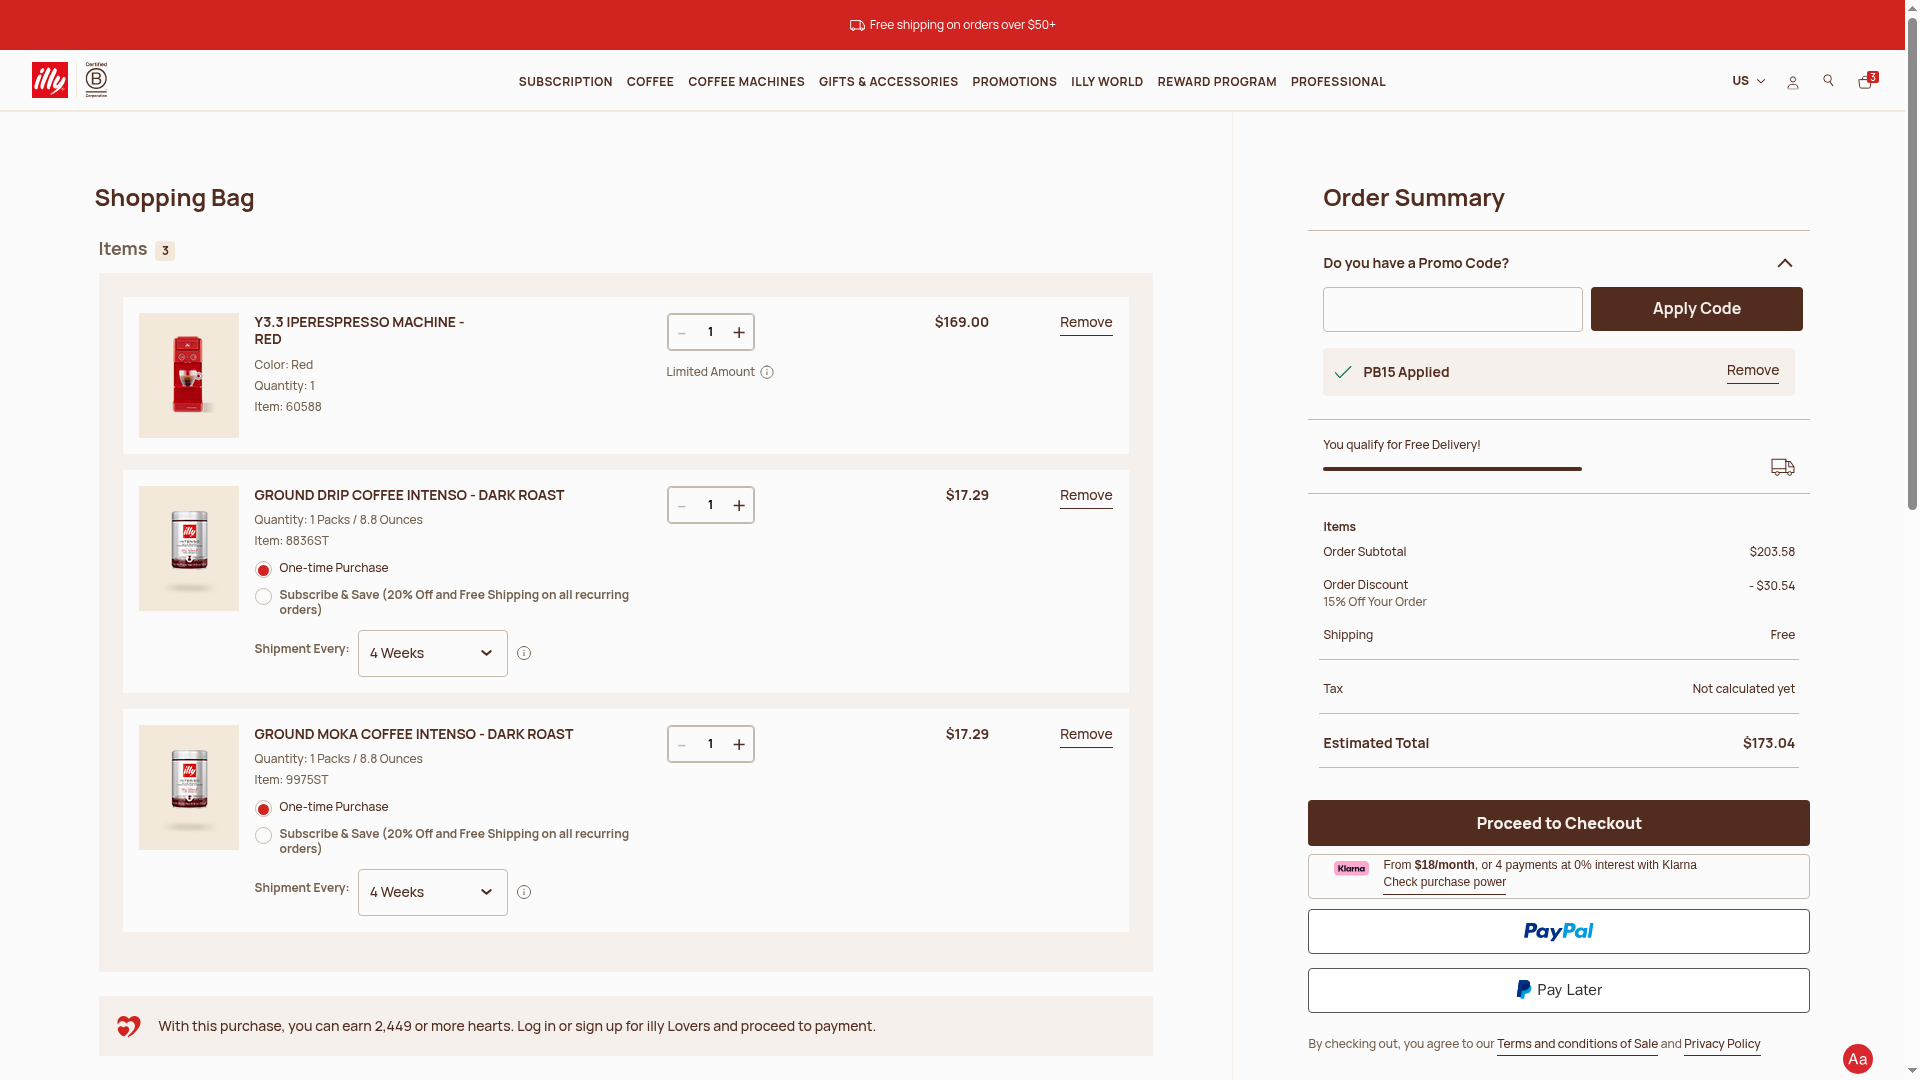Open the Coffee Machines menu
The height and width of the screenshot is (1080, 1920).
(746, 82)
